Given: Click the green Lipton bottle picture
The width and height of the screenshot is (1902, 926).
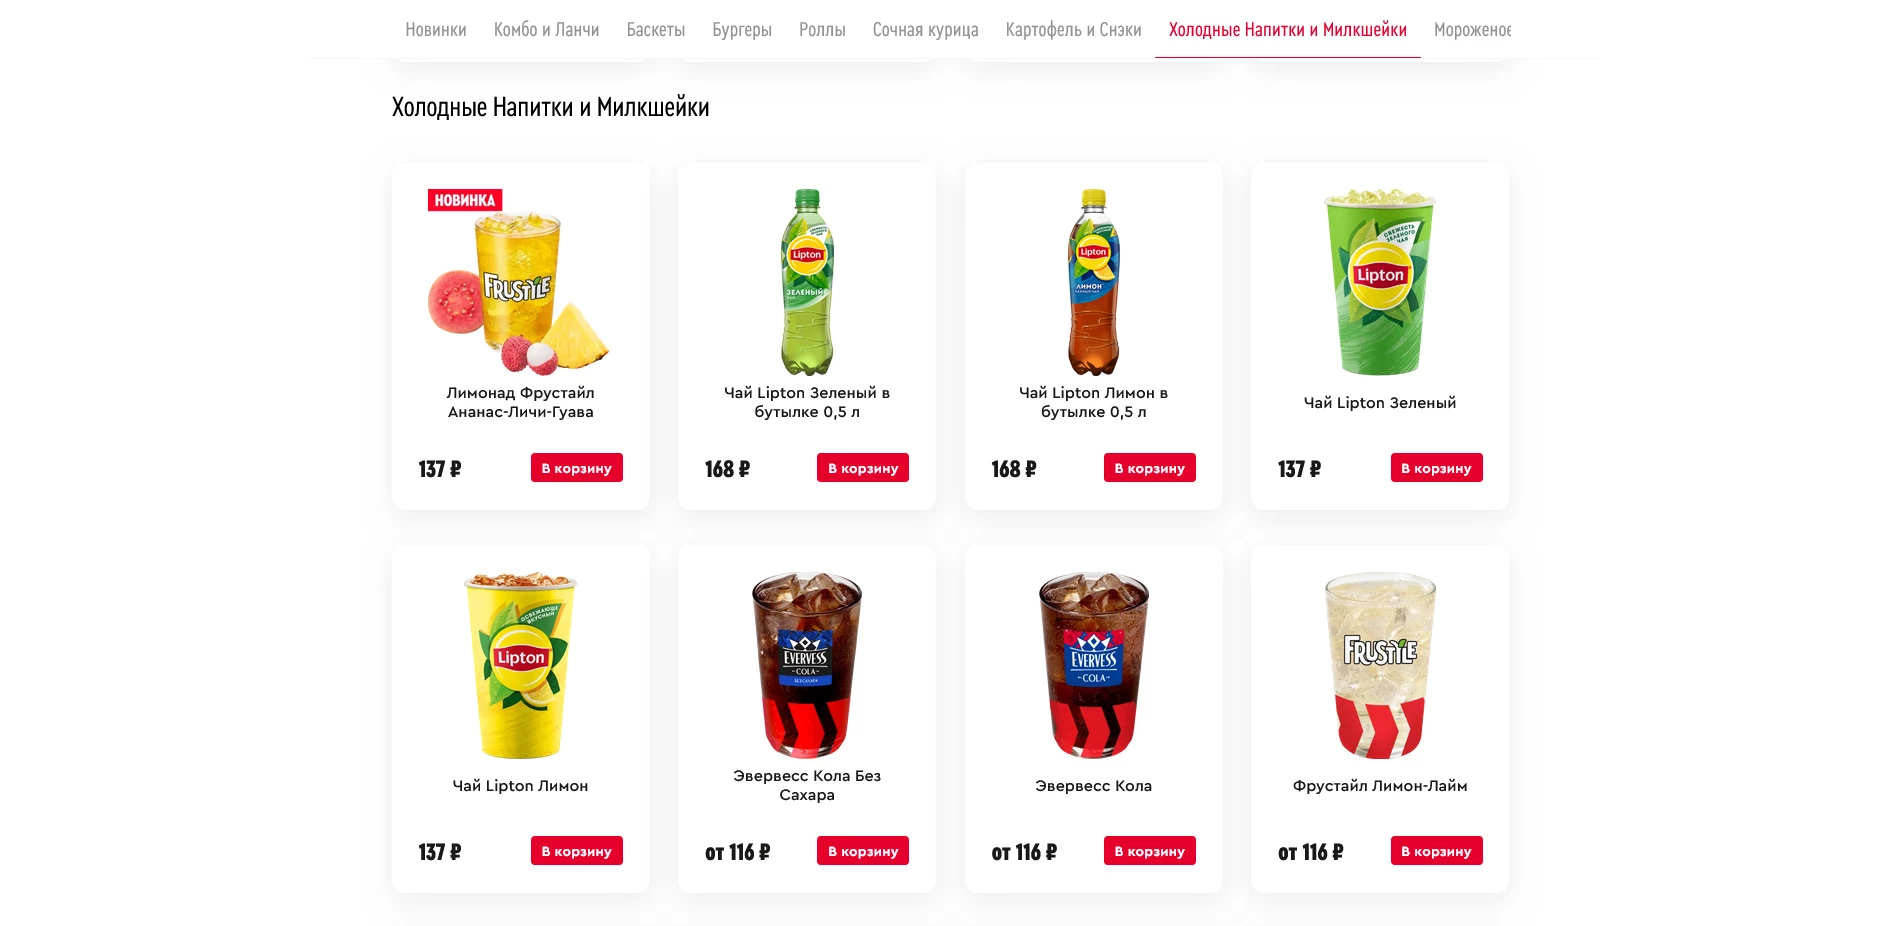Looking at the screenshot, I should coord(807,282).
